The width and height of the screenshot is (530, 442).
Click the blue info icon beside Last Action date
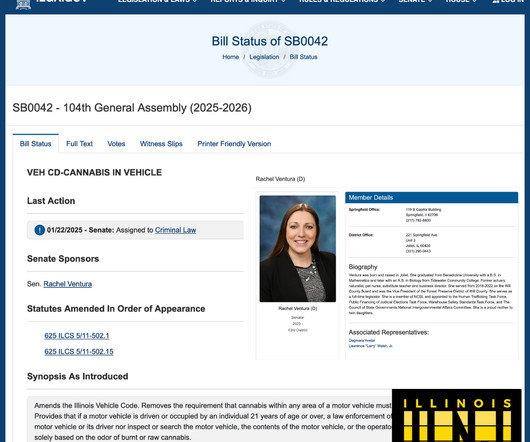40,230
